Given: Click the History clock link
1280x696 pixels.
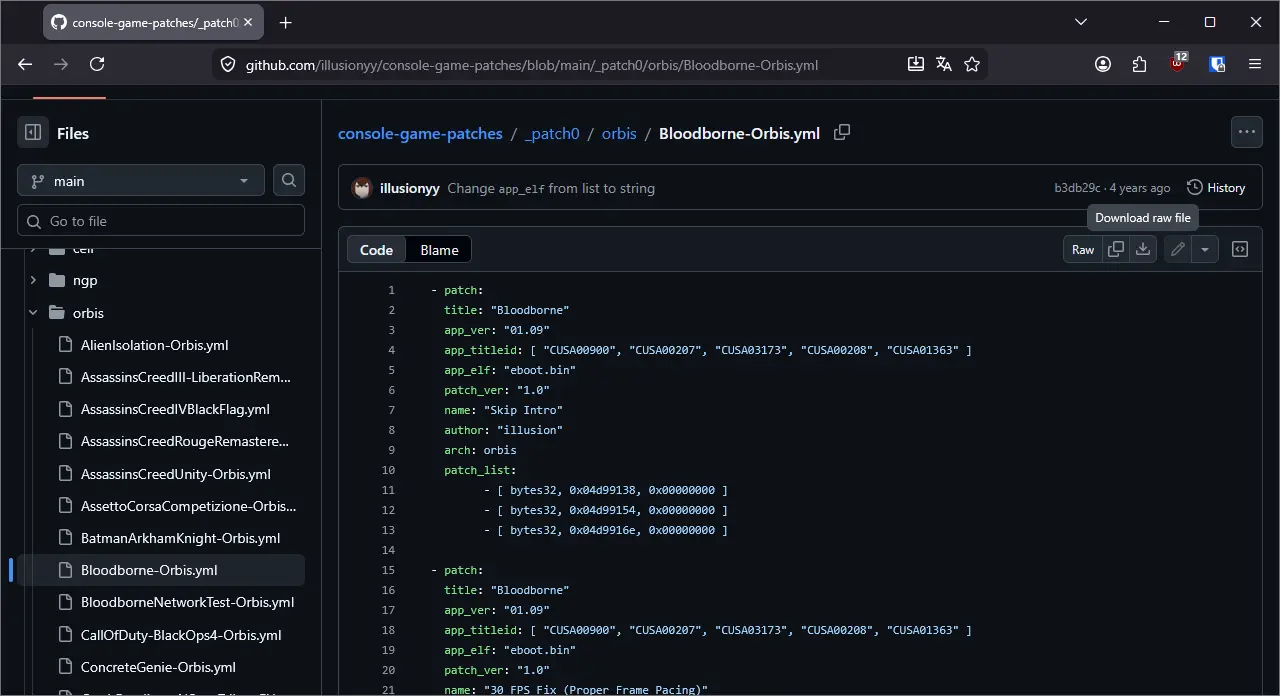Looking at the screenshot, I should (x=1216, y=187).
